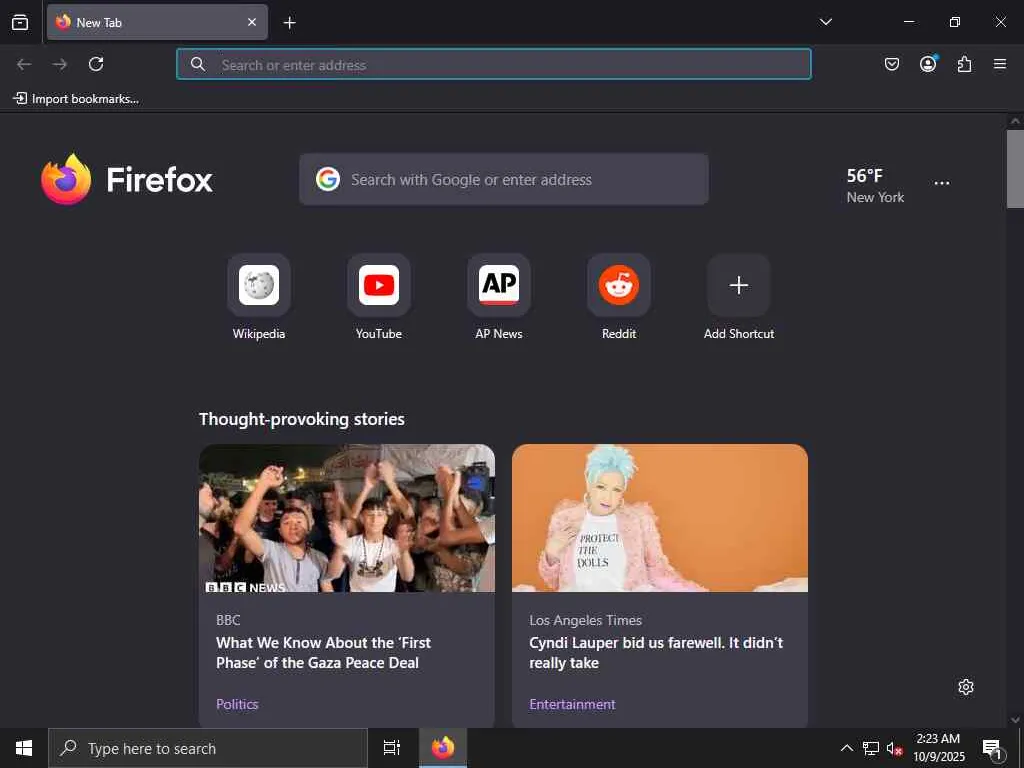Open the Pocket save icon
Viewport: 1024px width, 768px height.
891,64
